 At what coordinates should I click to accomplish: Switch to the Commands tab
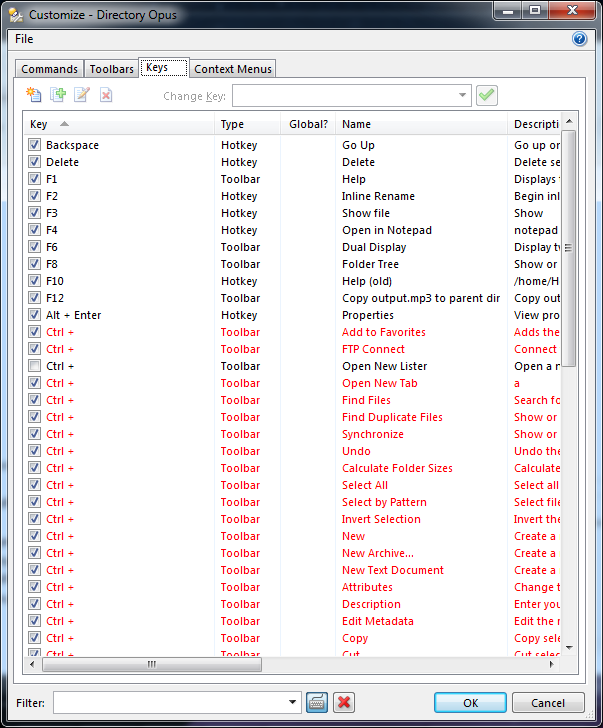click(x=49, y=69)
